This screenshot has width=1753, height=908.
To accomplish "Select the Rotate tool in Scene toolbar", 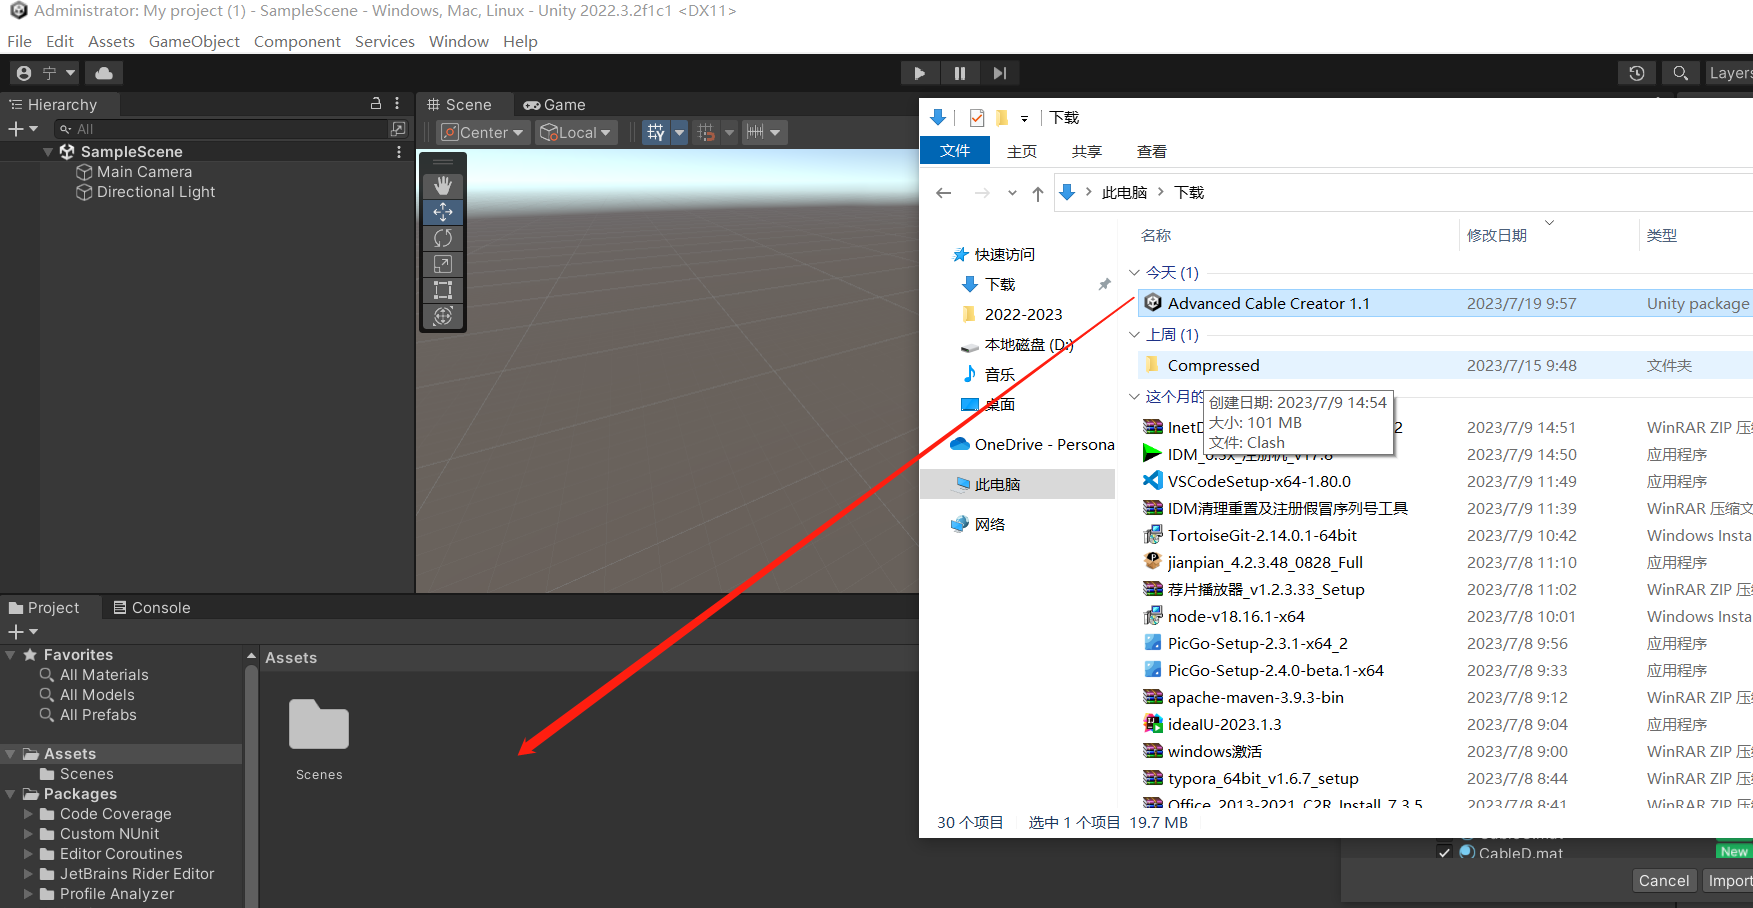I will coord(443,238).
